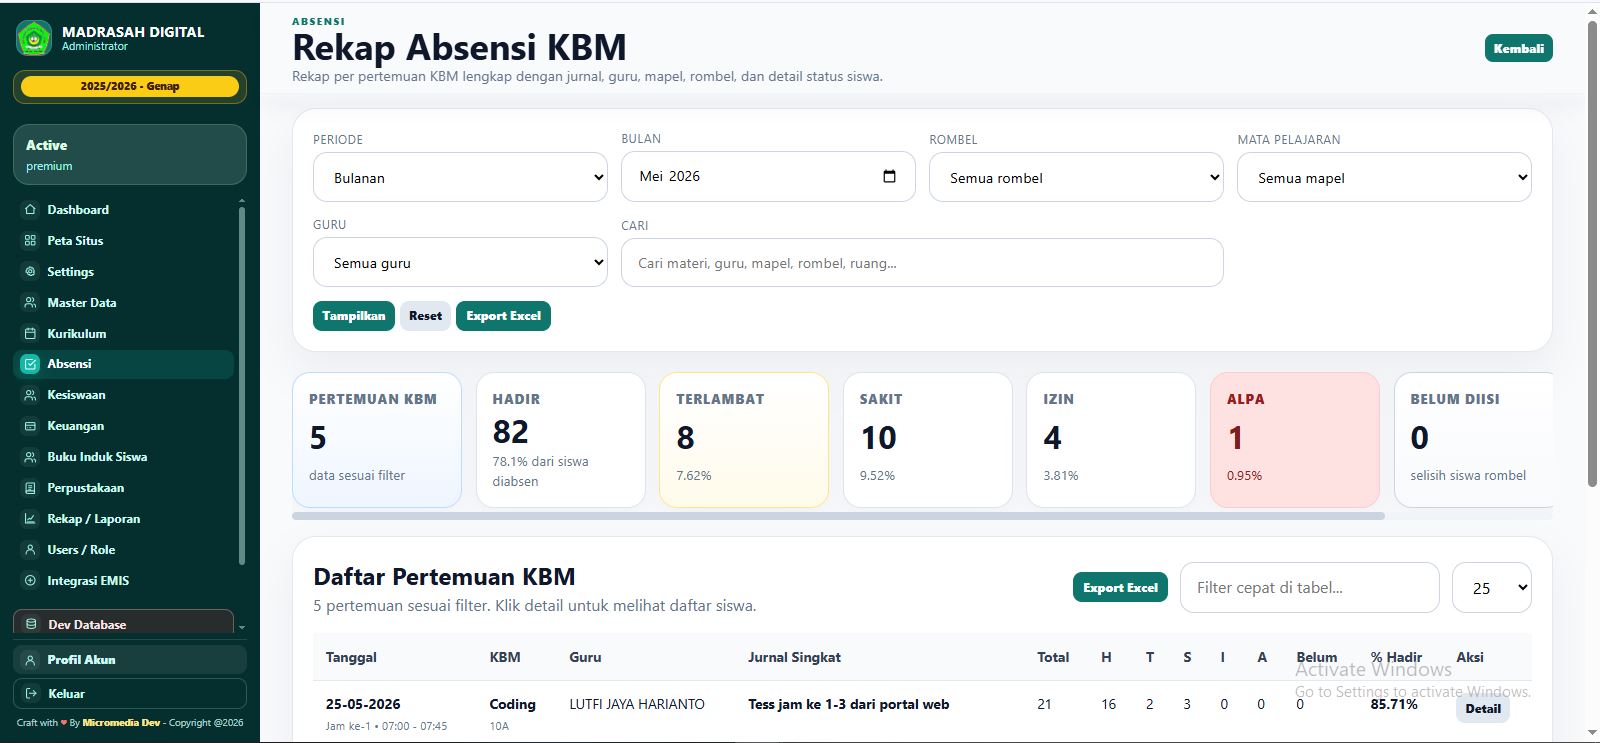Click the Keluar logout button
This screenshot has width=1600, height=743.
tap(130, 694)
